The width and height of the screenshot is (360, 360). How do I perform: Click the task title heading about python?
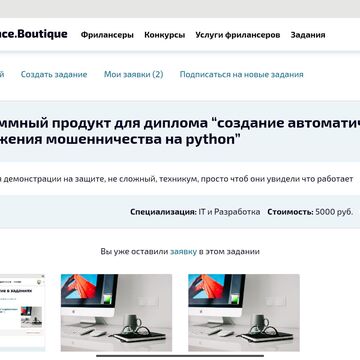point(180,131)
